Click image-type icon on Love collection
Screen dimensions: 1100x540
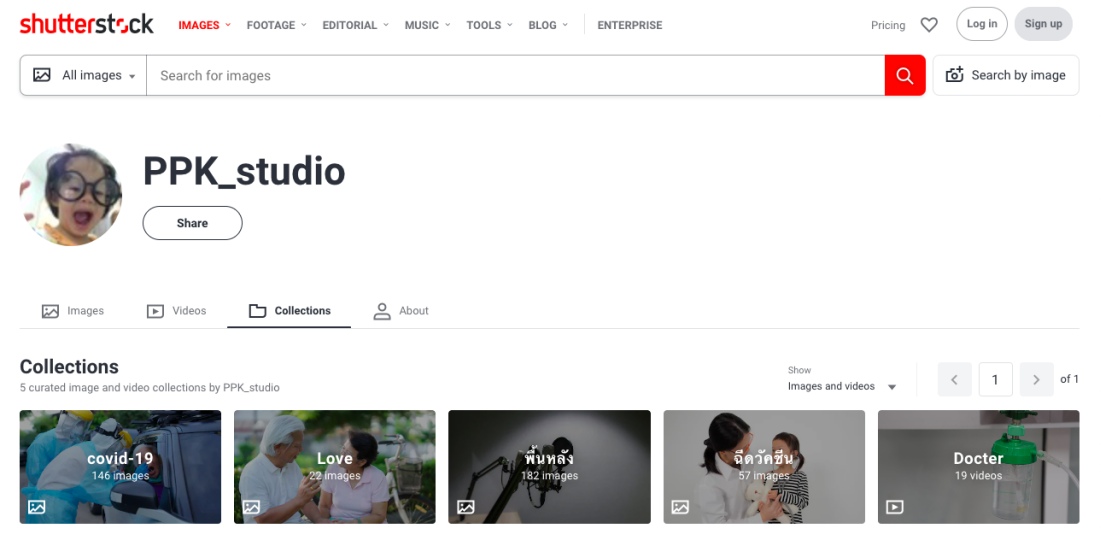pyautogui.click(x=251, y=506)
